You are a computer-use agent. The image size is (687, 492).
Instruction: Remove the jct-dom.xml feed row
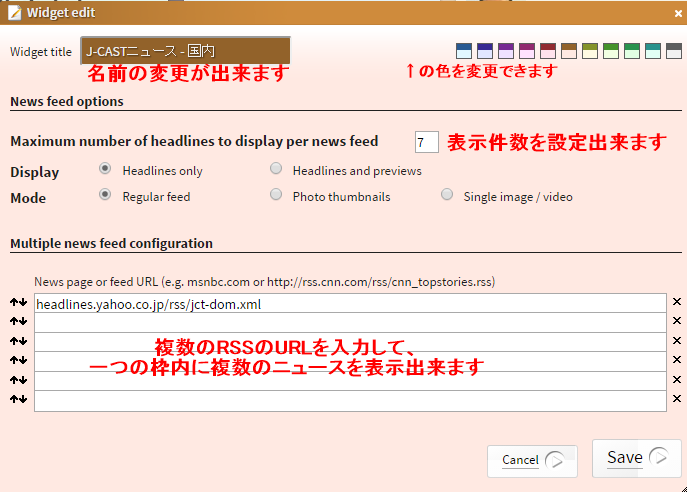point(677,301)
